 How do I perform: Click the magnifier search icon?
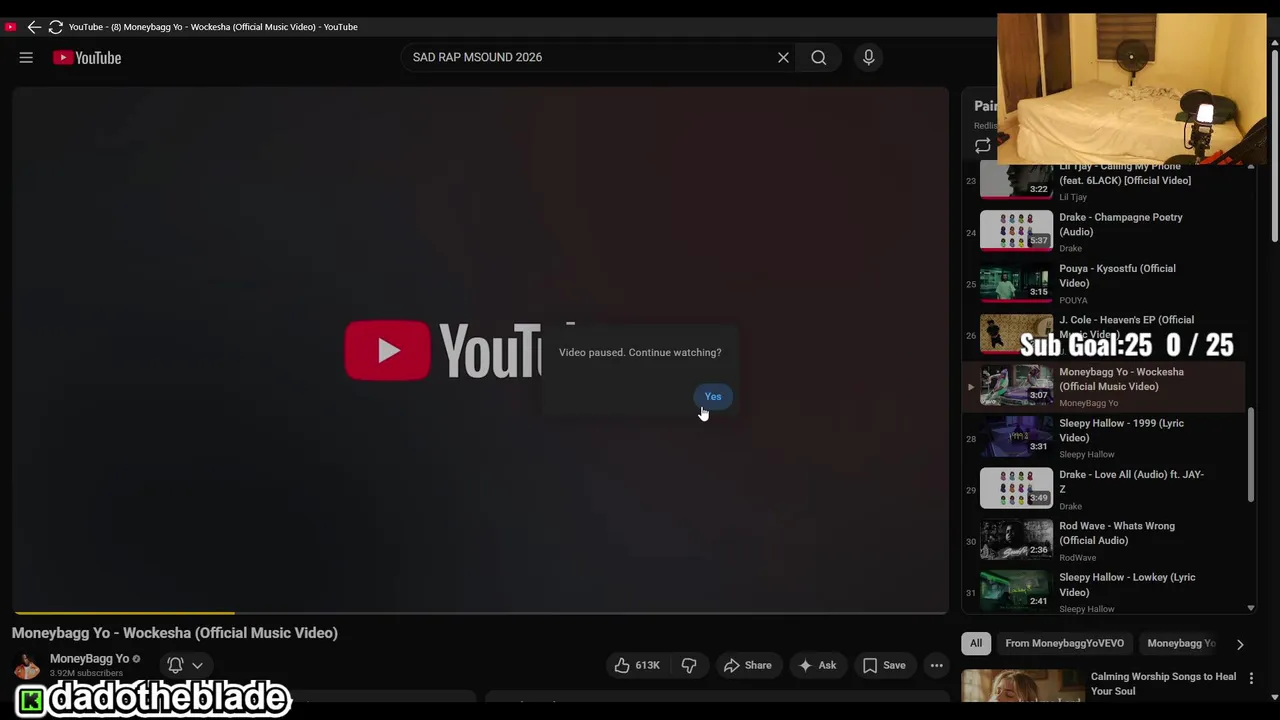pos(819,58)
